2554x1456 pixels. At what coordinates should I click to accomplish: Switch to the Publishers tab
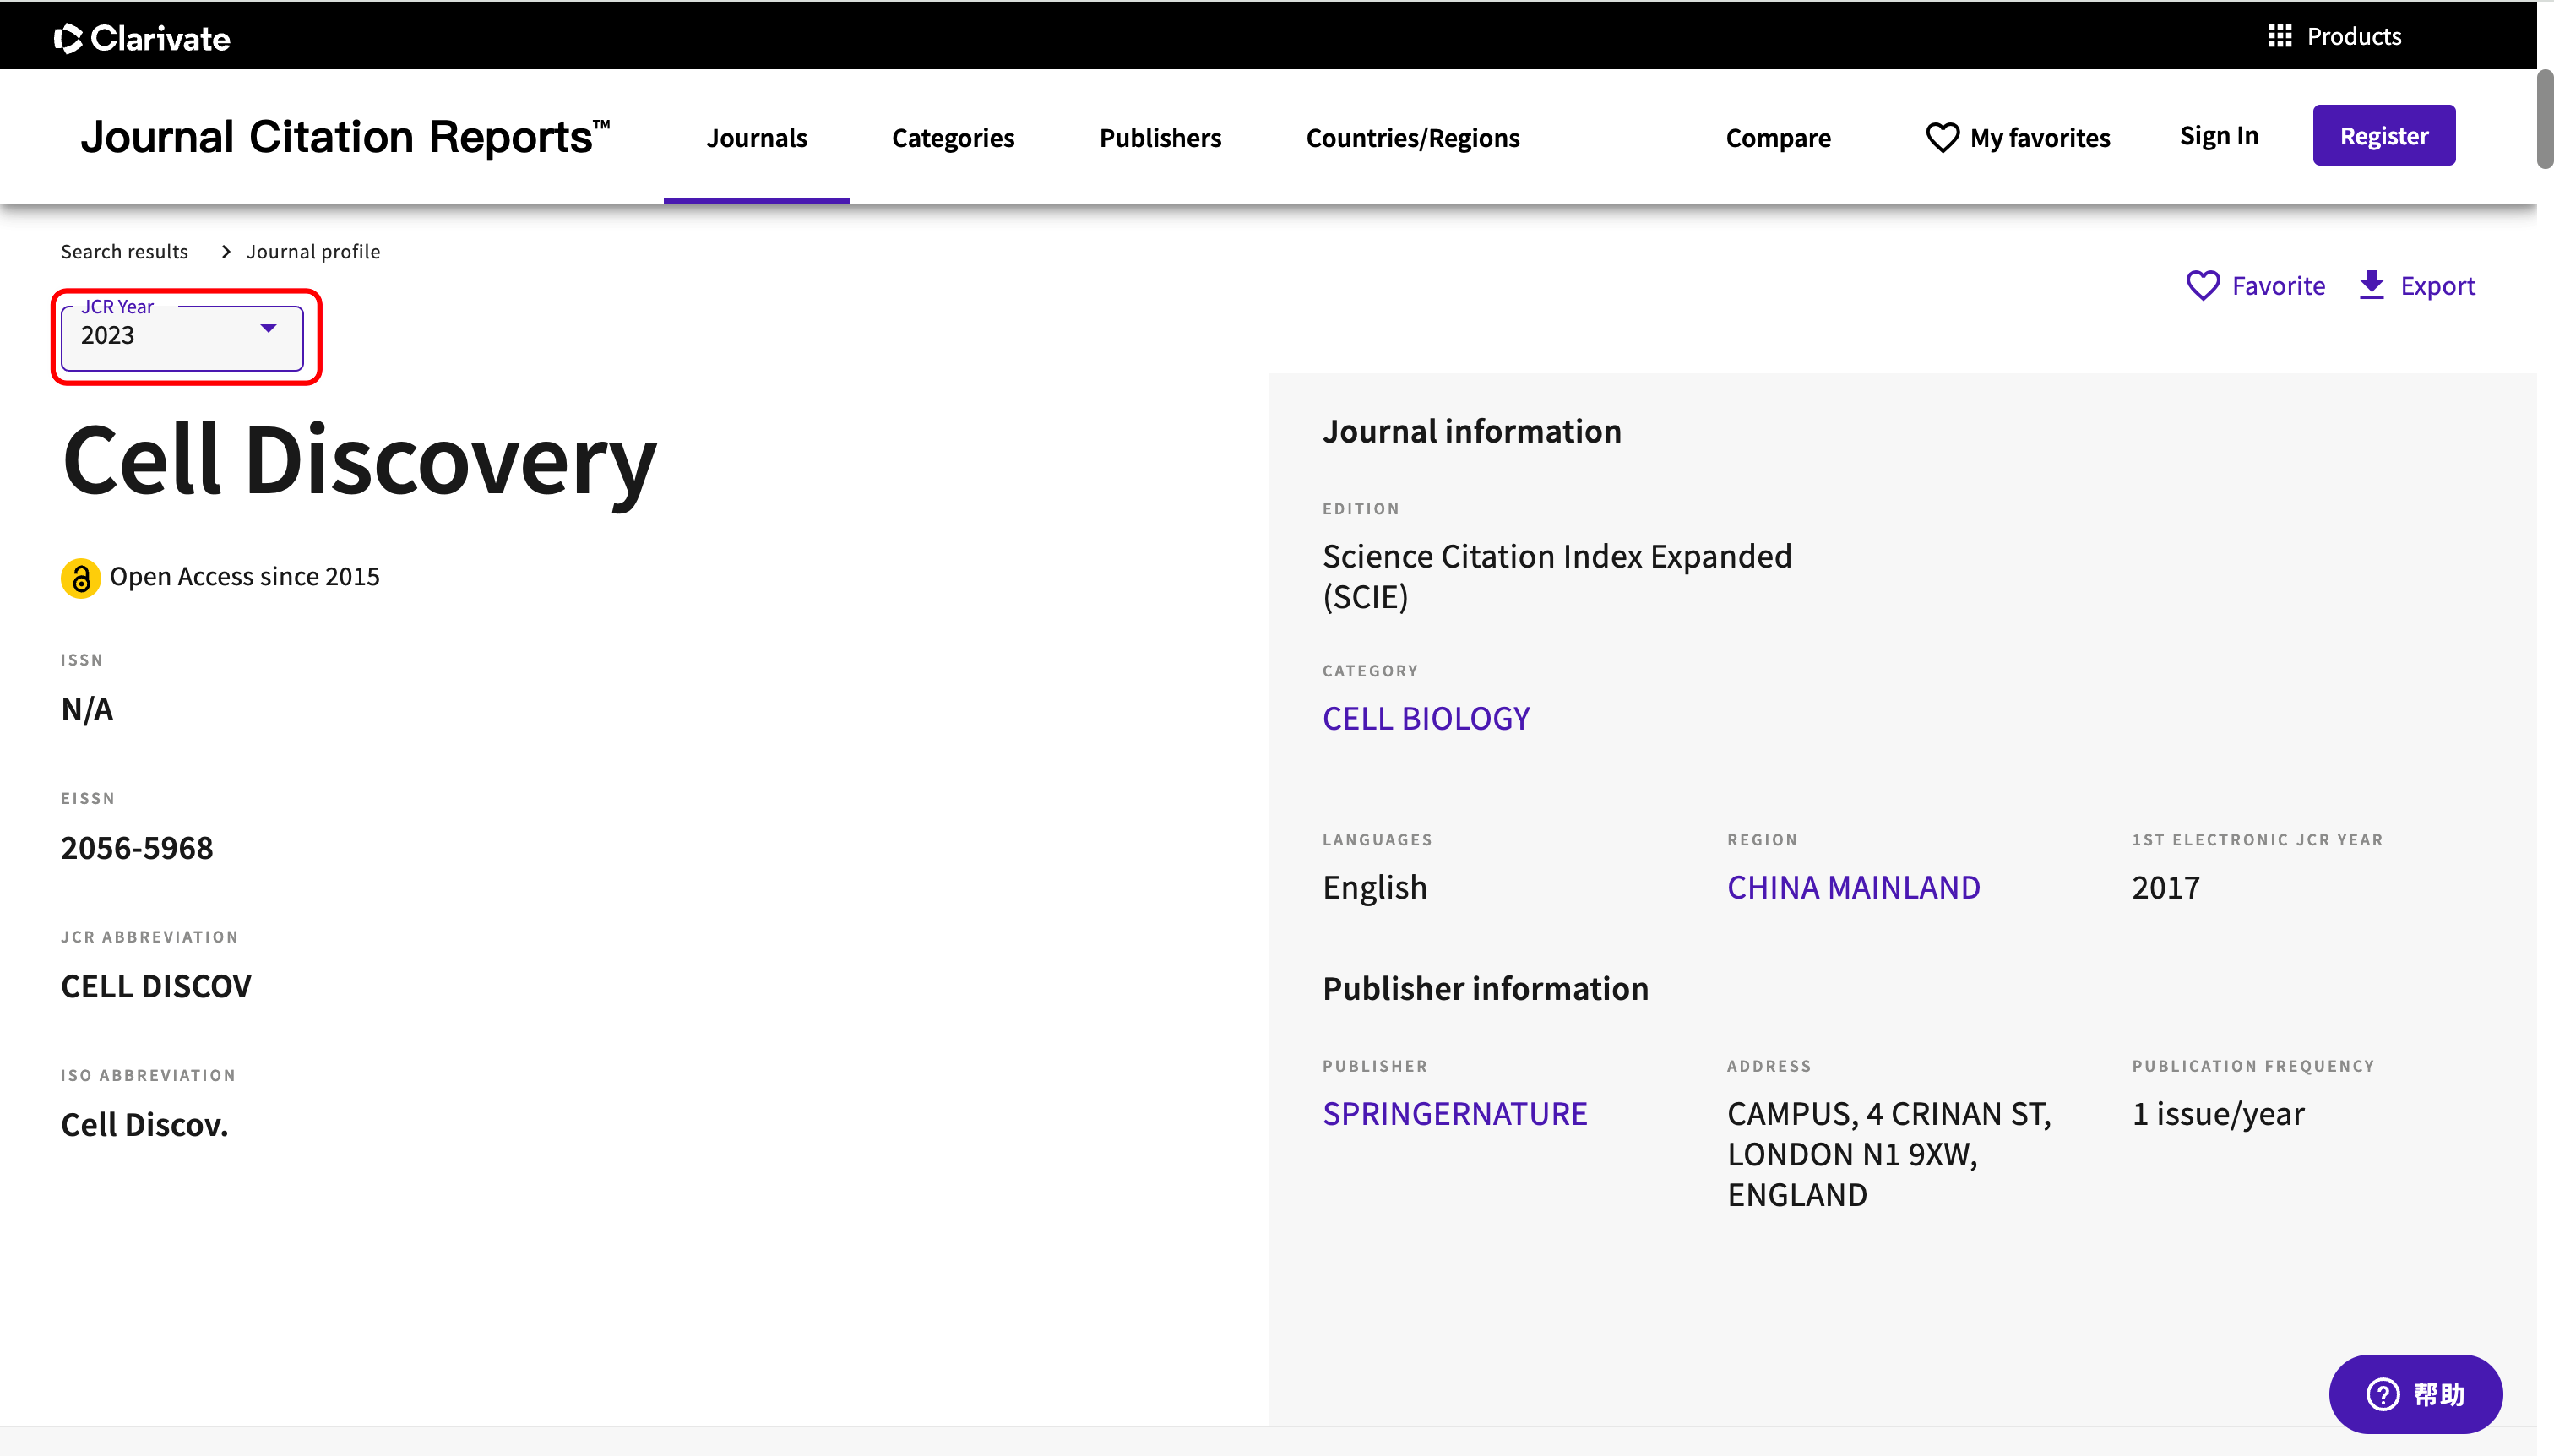(1160, 137)
